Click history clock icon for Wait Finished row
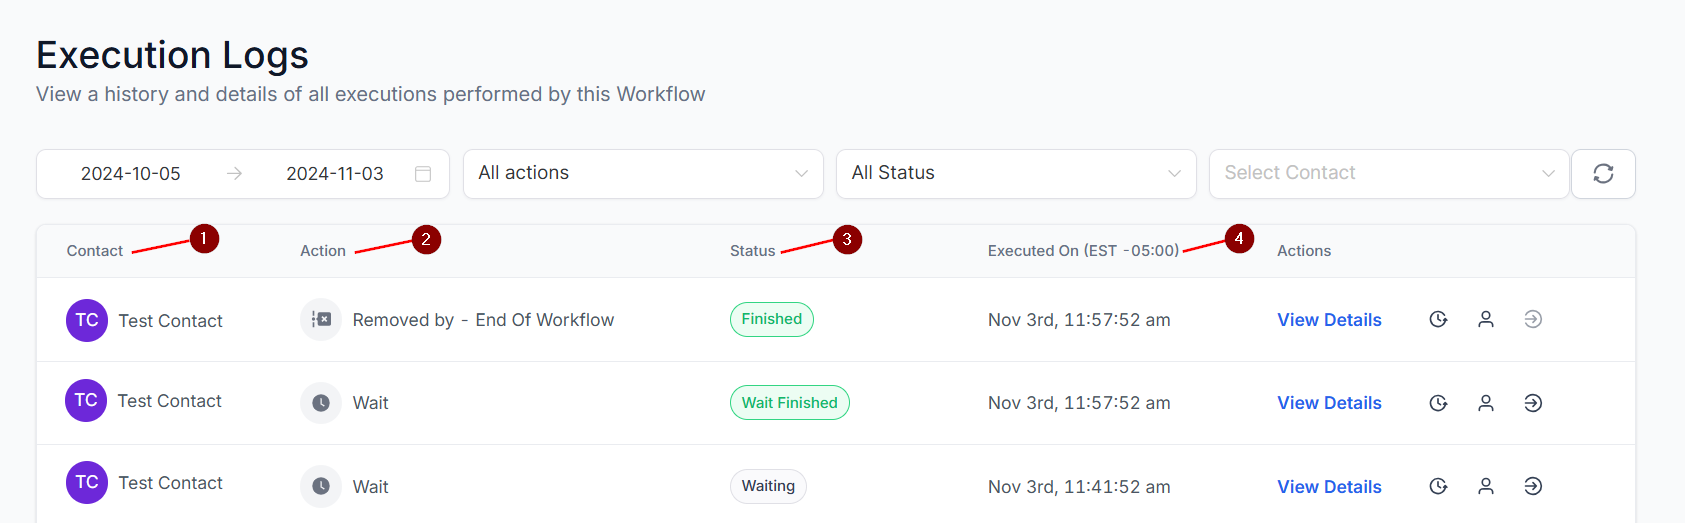 click(1438, 403)
